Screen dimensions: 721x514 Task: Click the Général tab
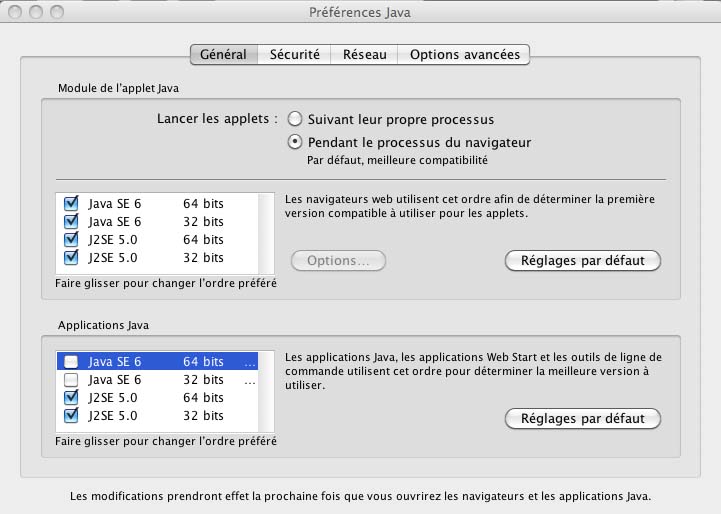coord(223,55)
